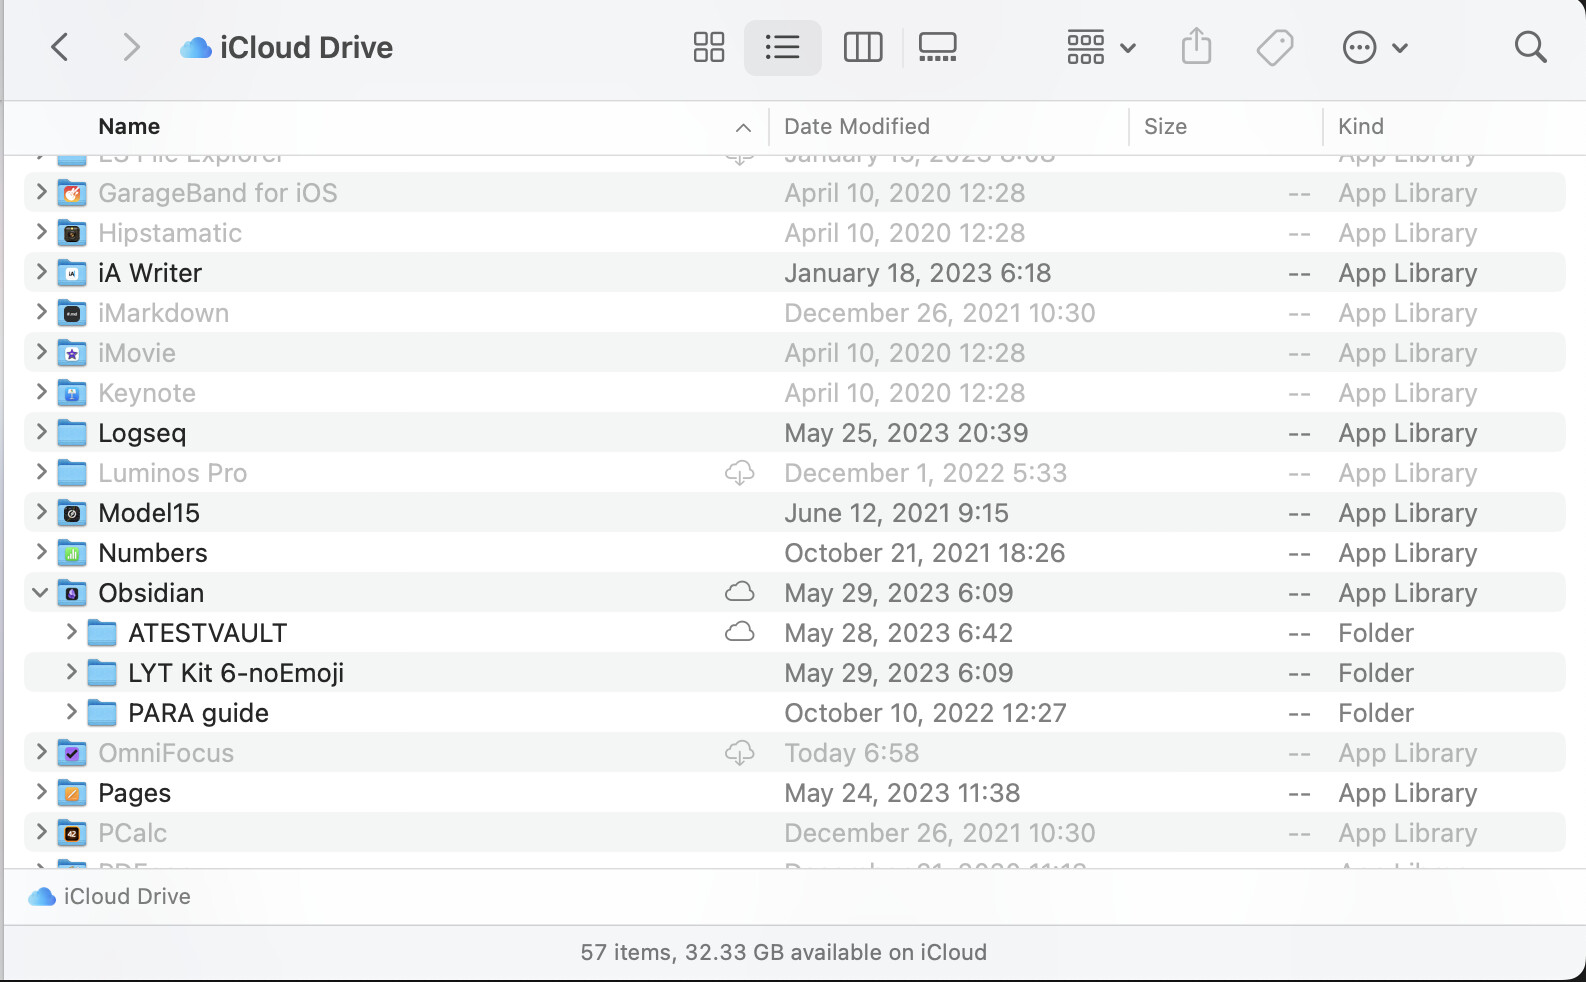Click the cloud status icon for Obsidian
Viewport: 1586px width, 982px height.
(x=740, y=592)
